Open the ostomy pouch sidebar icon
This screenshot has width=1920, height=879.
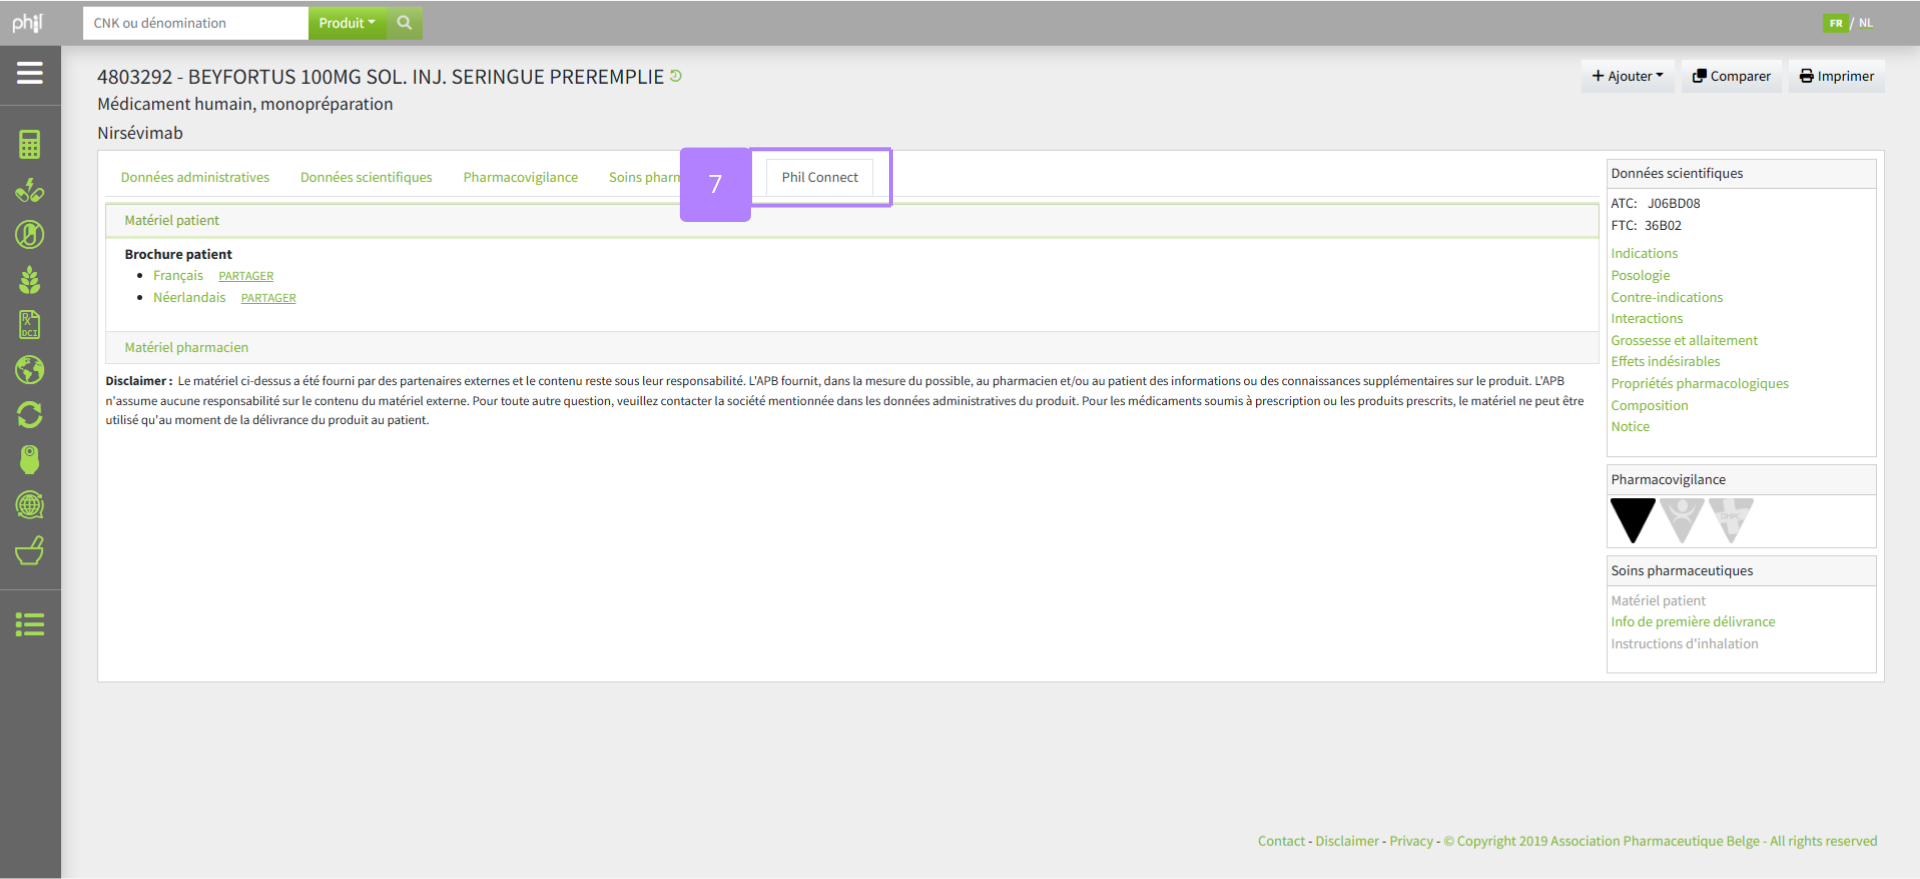click(x=30, y=460)
